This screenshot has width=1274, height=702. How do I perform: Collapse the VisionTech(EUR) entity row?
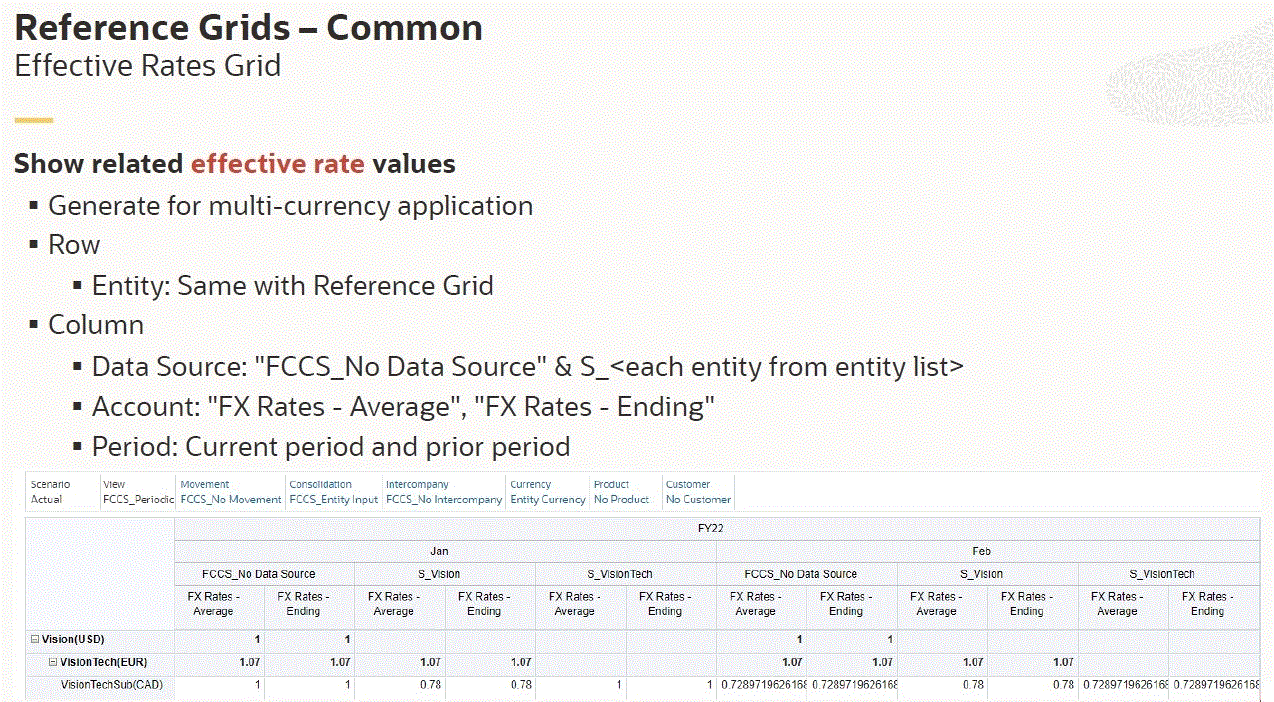click(53, 662)
